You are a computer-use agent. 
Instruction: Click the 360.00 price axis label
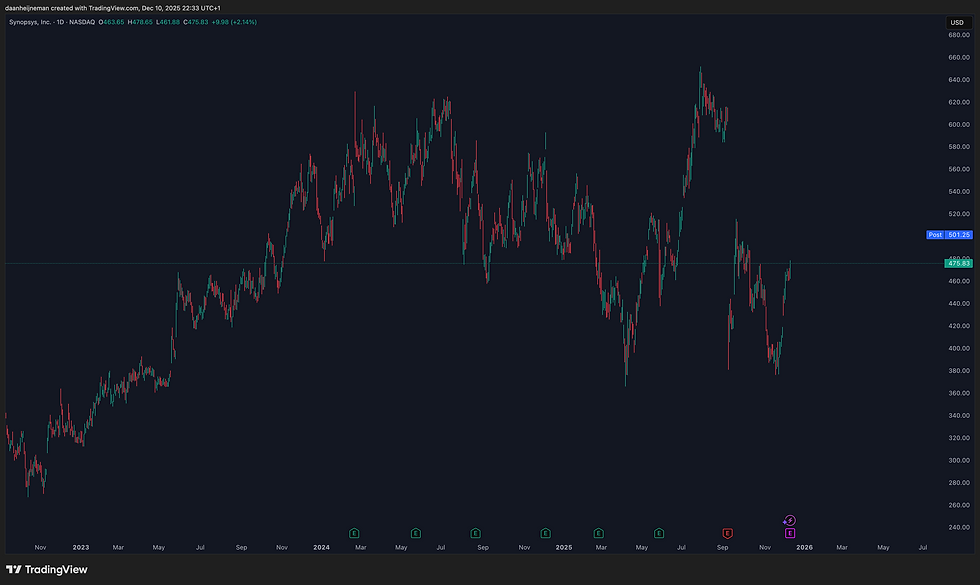pos(959,393)
